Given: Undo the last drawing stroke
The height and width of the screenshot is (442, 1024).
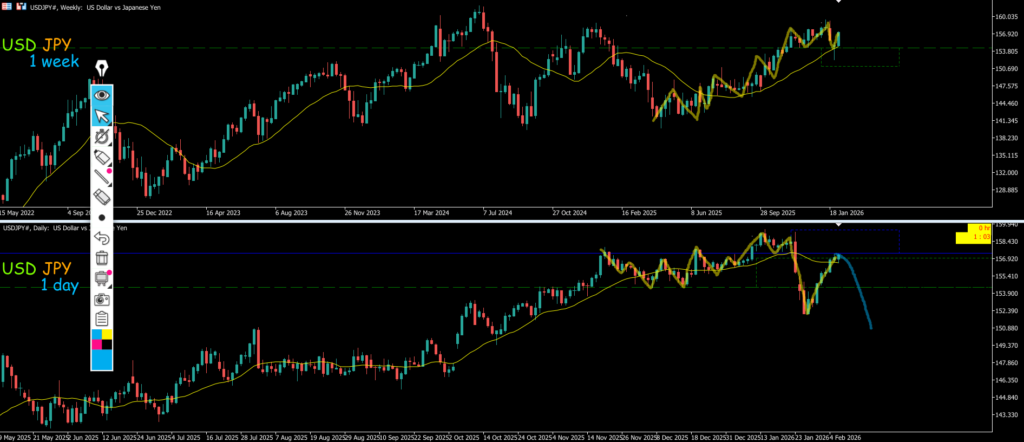Looking at the screenshot, I should 101,238.
